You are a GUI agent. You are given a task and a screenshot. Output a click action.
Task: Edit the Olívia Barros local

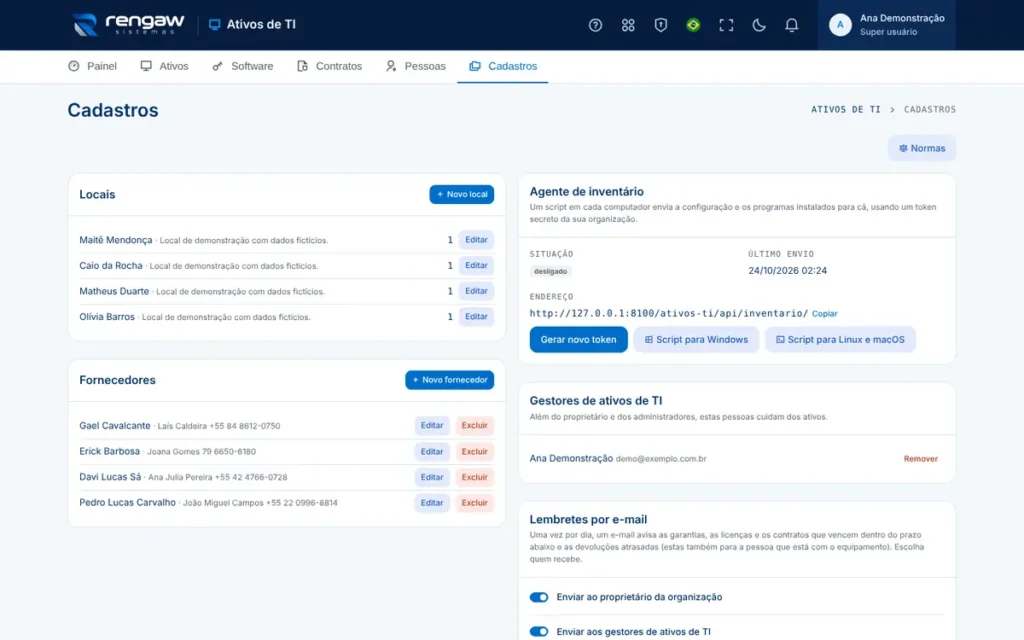coord(476,316)
